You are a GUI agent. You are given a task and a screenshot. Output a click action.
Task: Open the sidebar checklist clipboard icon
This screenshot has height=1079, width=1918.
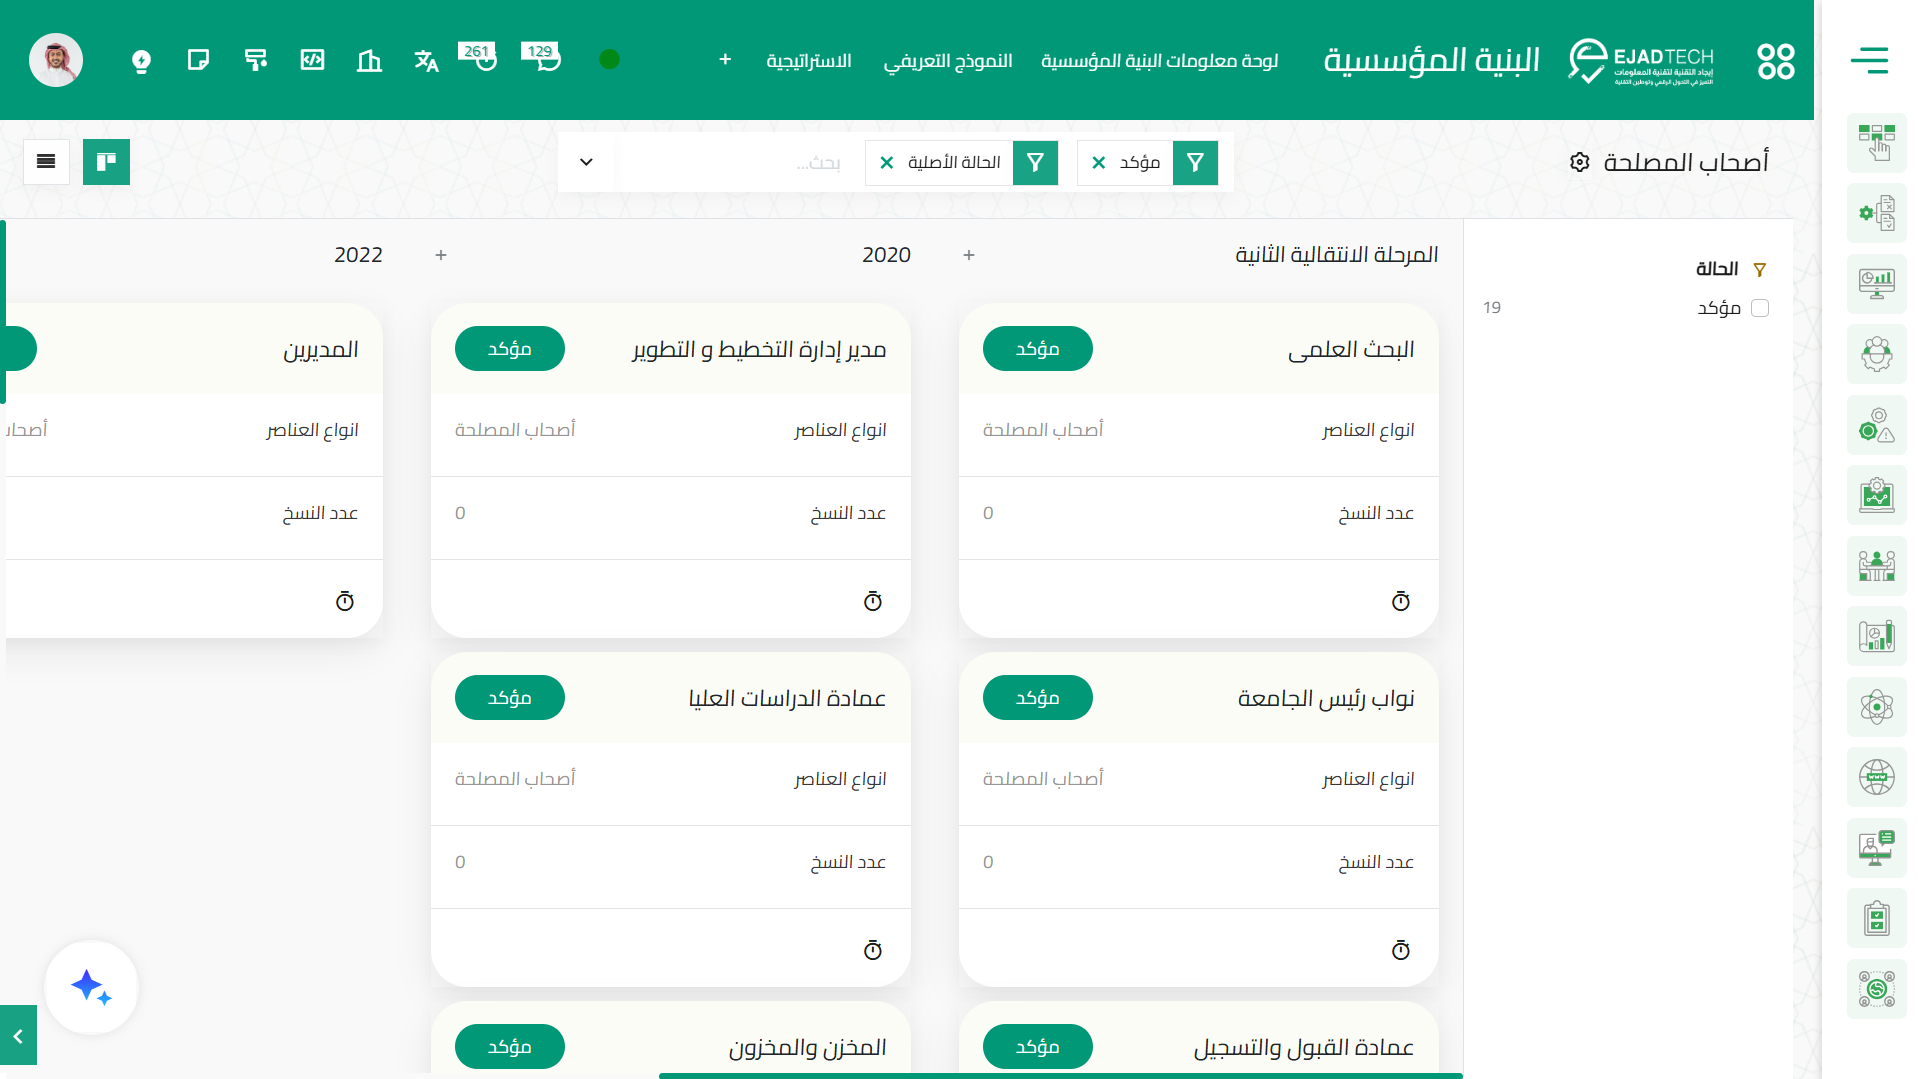tap(1877, 918)
